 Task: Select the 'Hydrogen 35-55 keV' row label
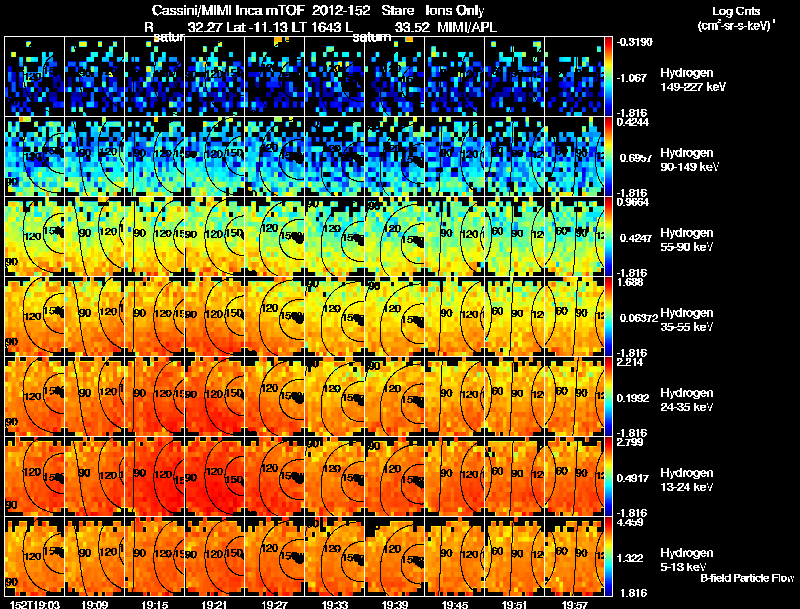coord(687,319)
